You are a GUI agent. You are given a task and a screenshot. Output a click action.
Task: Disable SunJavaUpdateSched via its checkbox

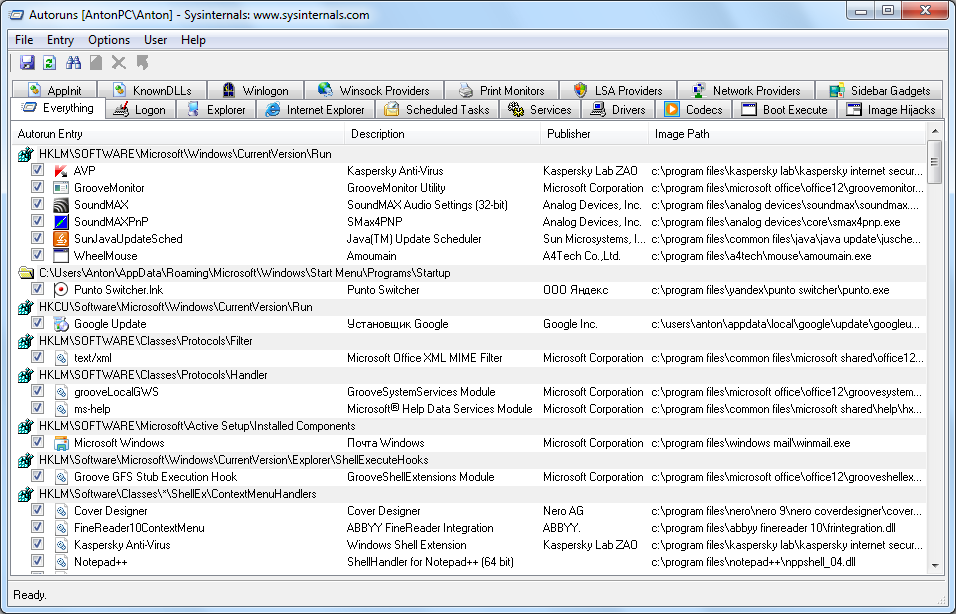(37, 238)
